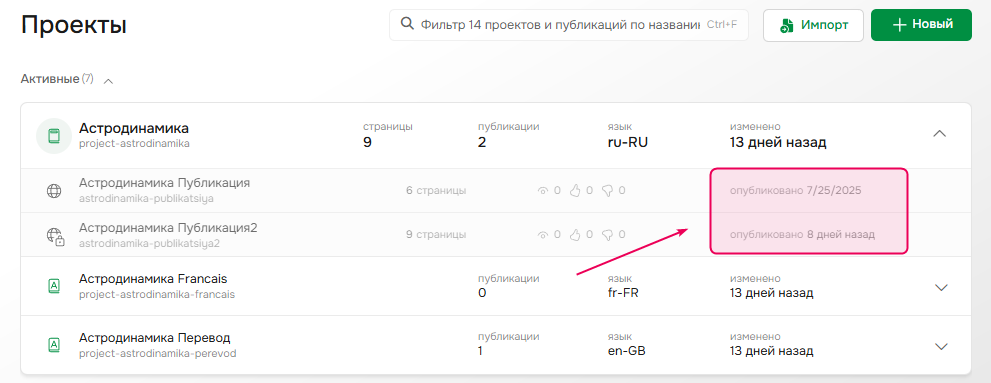Click Астродинамика Перевод publications count 1
991x383 pixels.
pyautogui.click(x=481, y=350)
